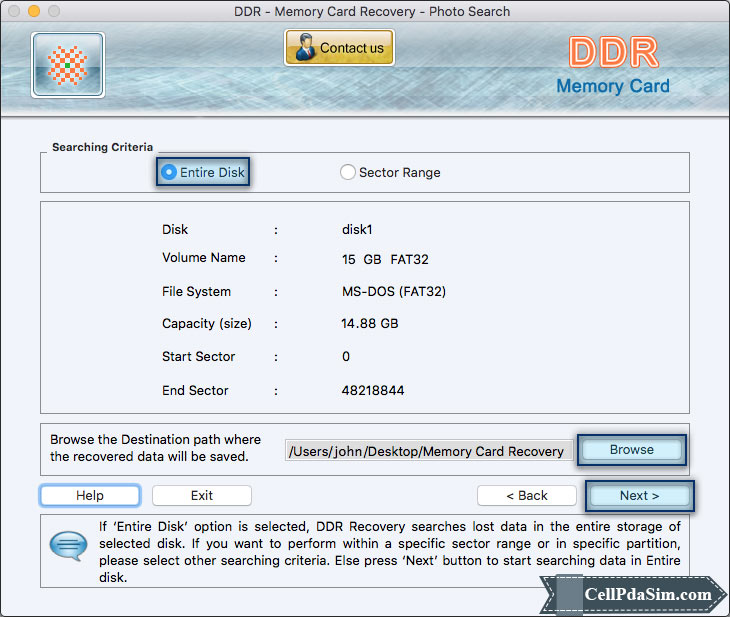Viewport: 730px width, 617px height.
Task: Go back with the < Back button
Action: pyautogui.click(x=527, y=495)
